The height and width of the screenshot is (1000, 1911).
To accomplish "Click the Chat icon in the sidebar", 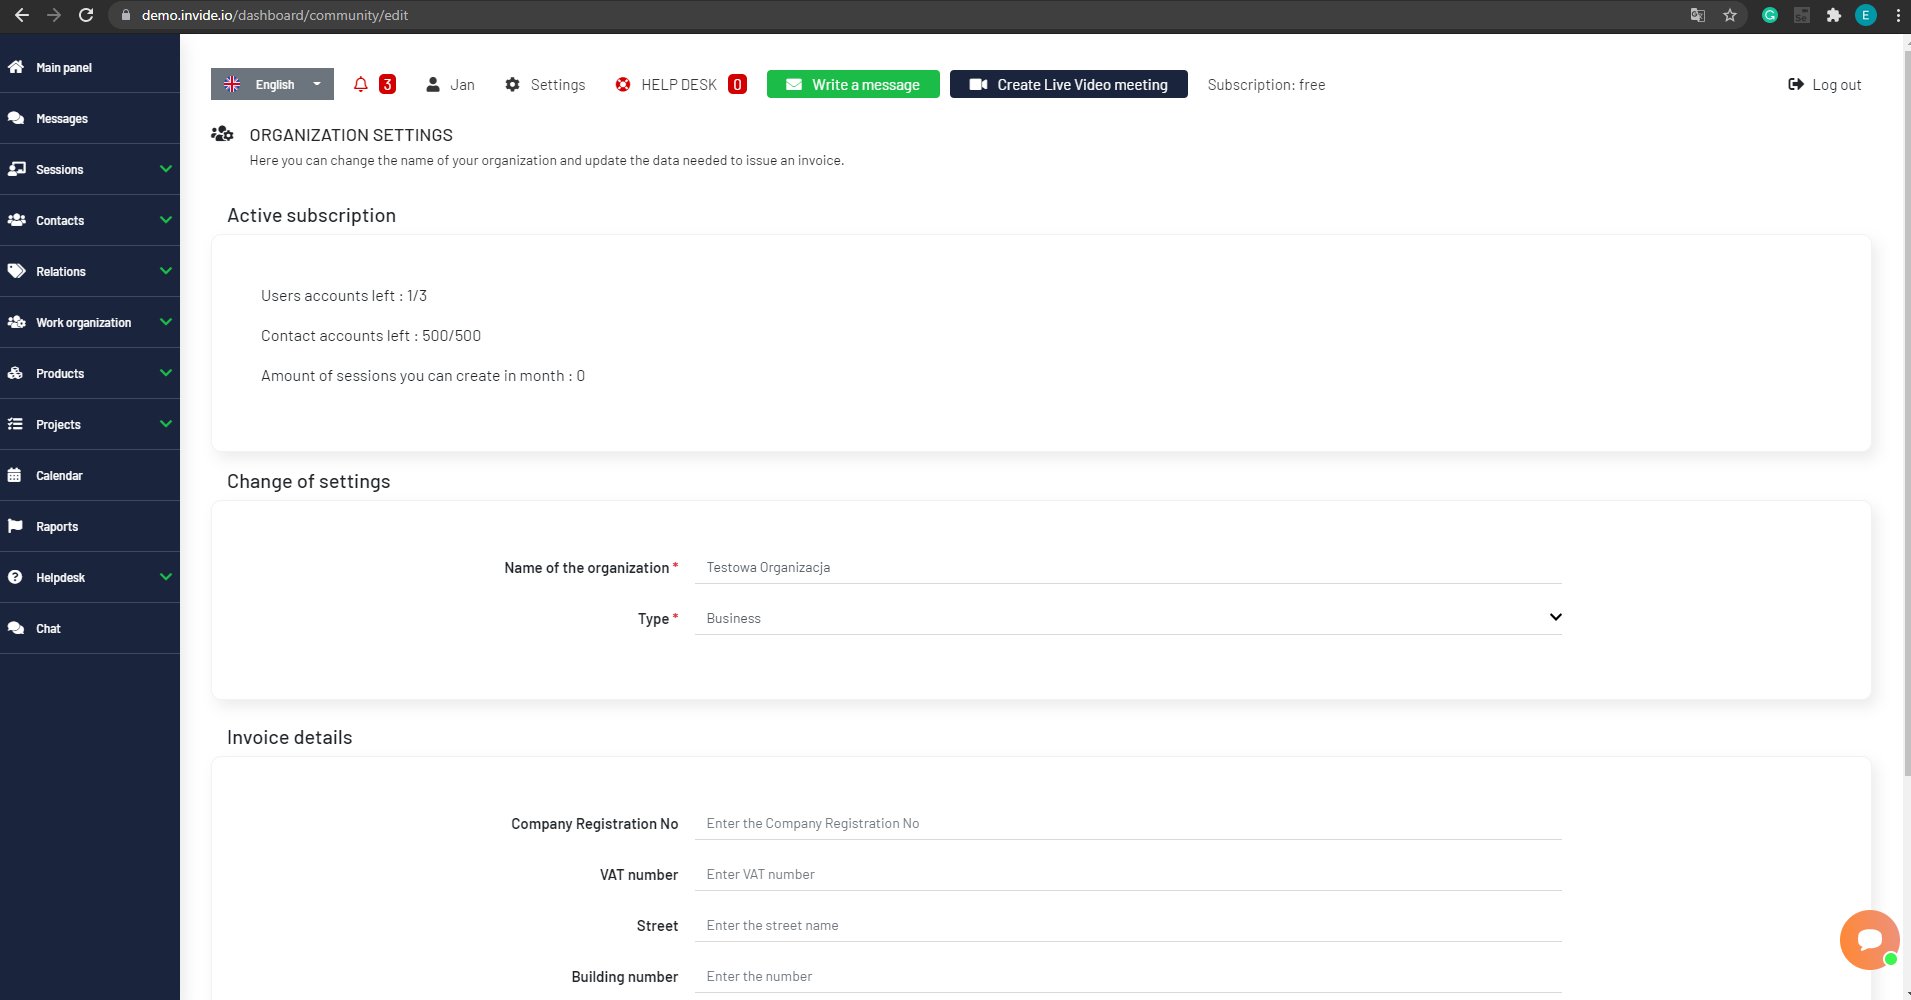I will [x=16, y=628].
